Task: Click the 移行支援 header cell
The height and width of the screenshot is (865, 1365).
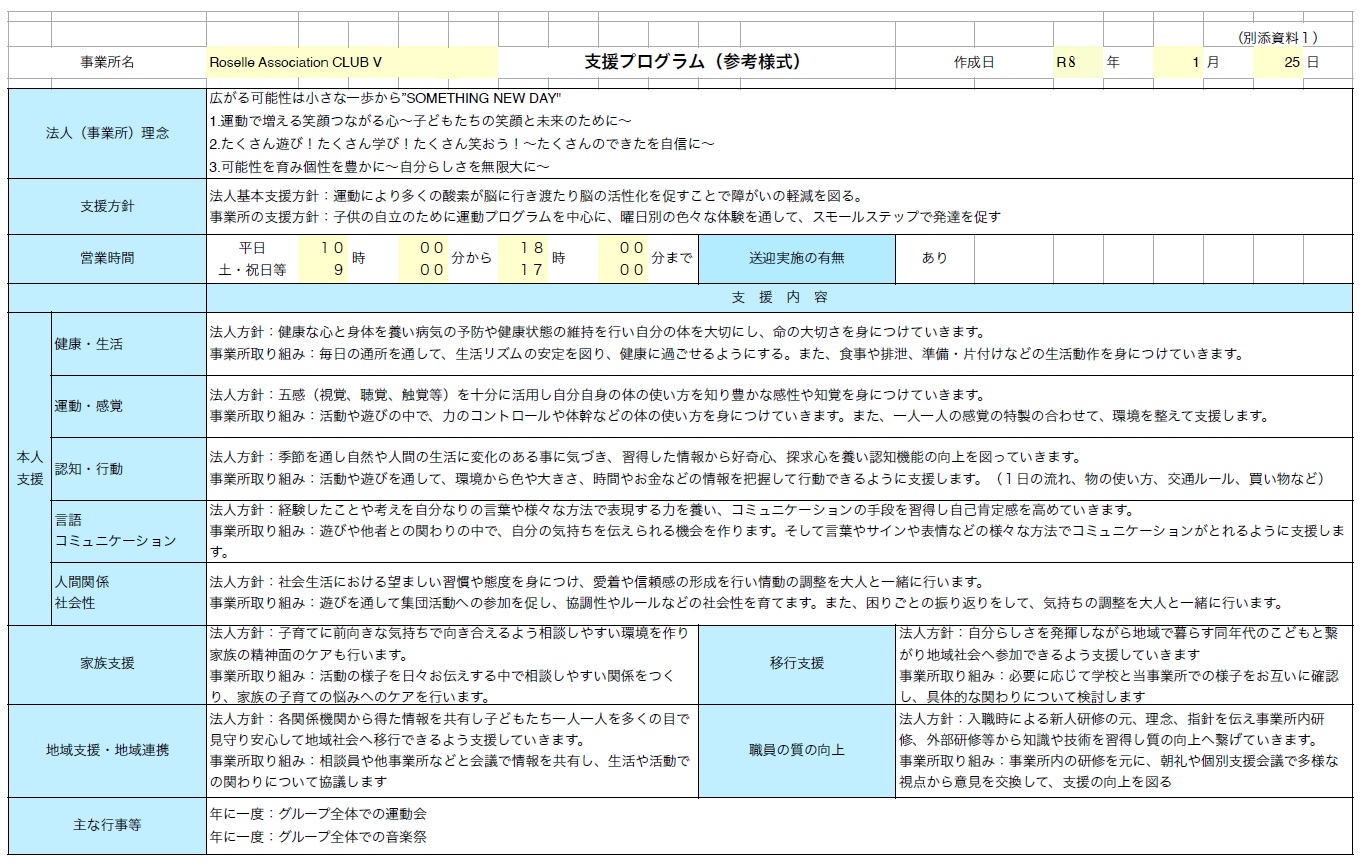Action: pos(796,663)
